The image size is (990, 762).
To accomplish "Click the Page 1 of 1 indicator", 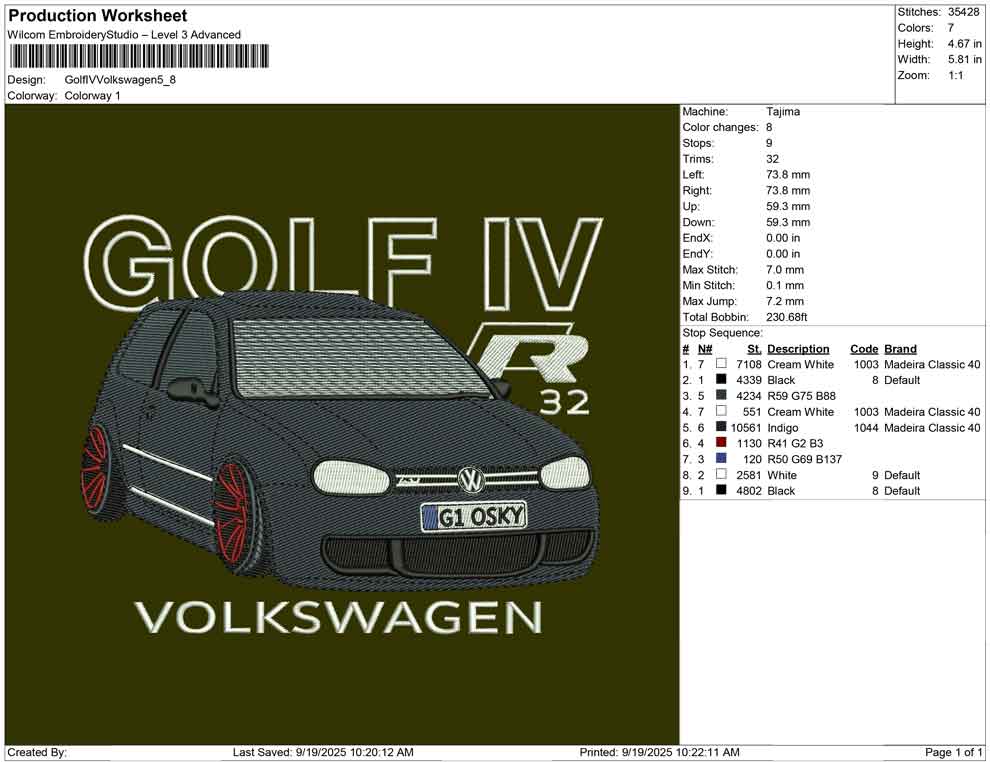I will (953, 752).
